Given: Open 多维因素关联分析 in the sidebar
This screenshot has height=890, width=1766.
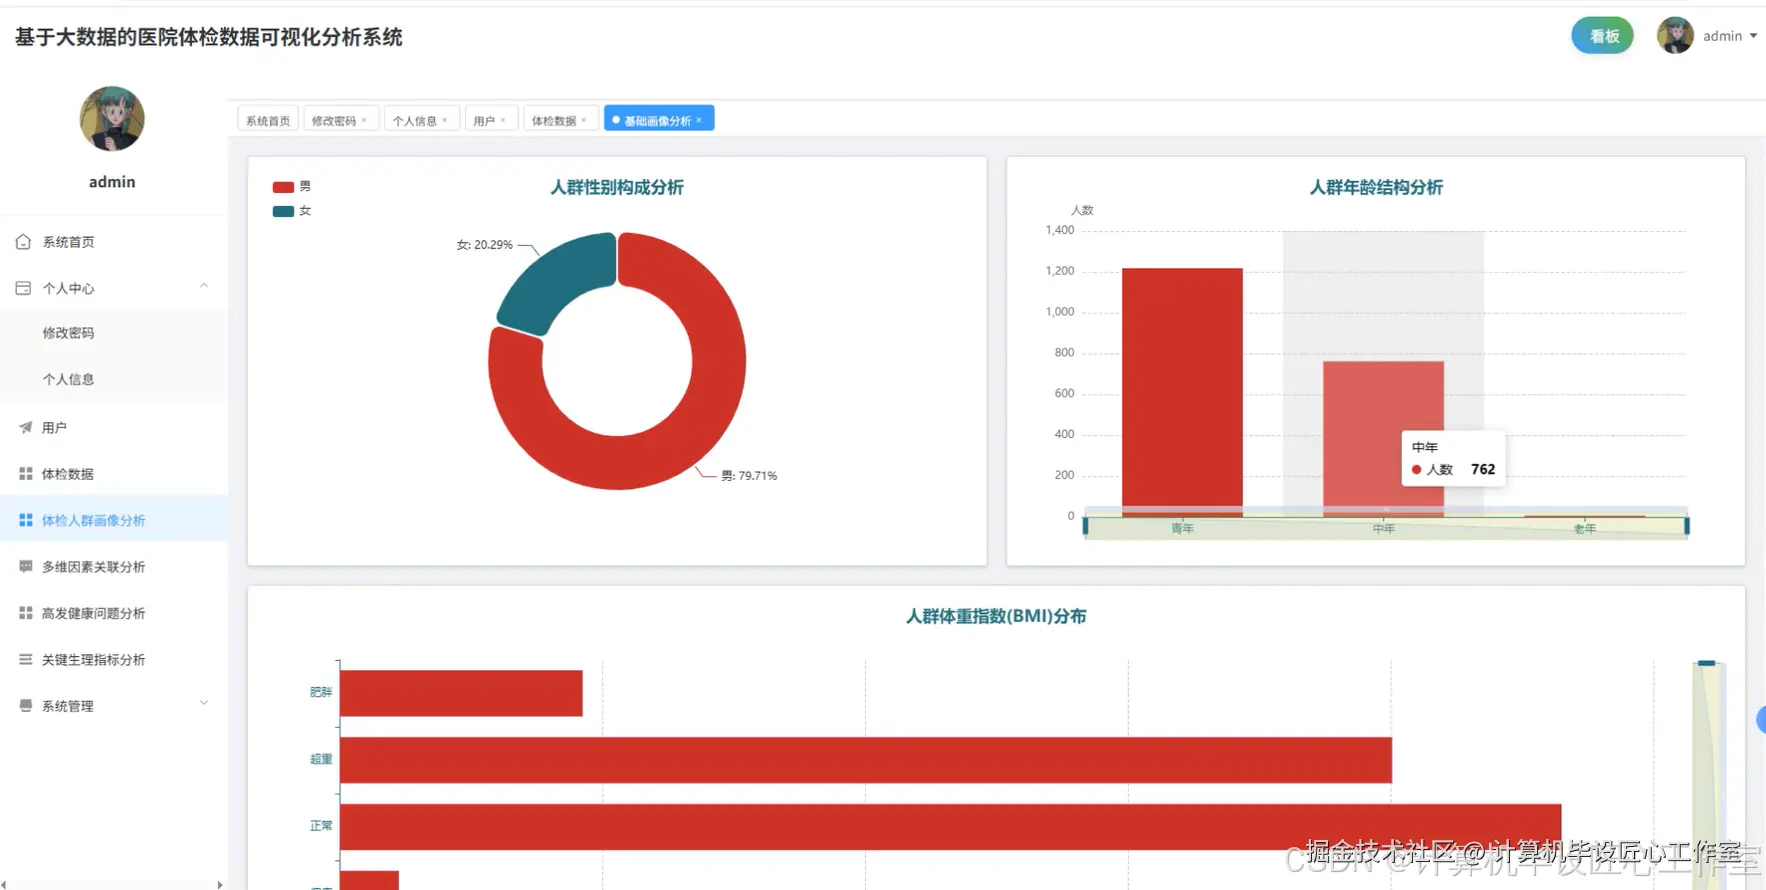Looking at the screenshot, I should coord(114,566).
